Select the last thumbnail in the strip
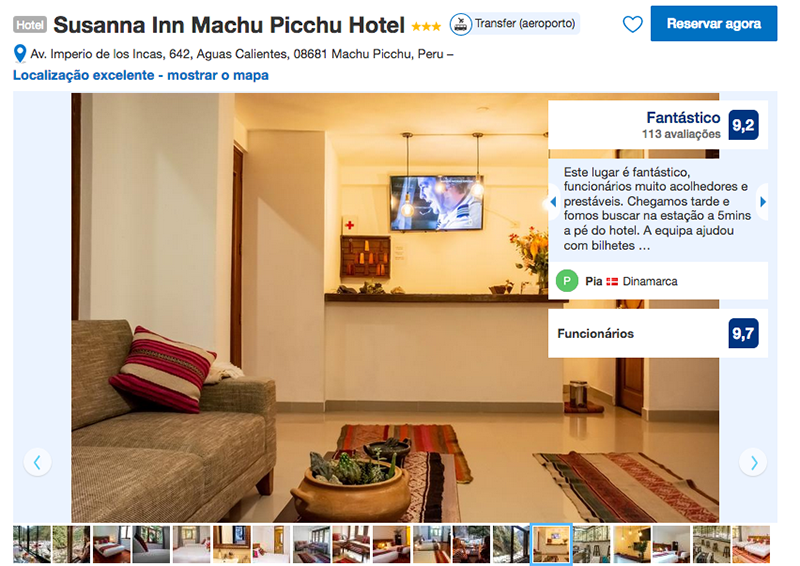 [751, 545]
